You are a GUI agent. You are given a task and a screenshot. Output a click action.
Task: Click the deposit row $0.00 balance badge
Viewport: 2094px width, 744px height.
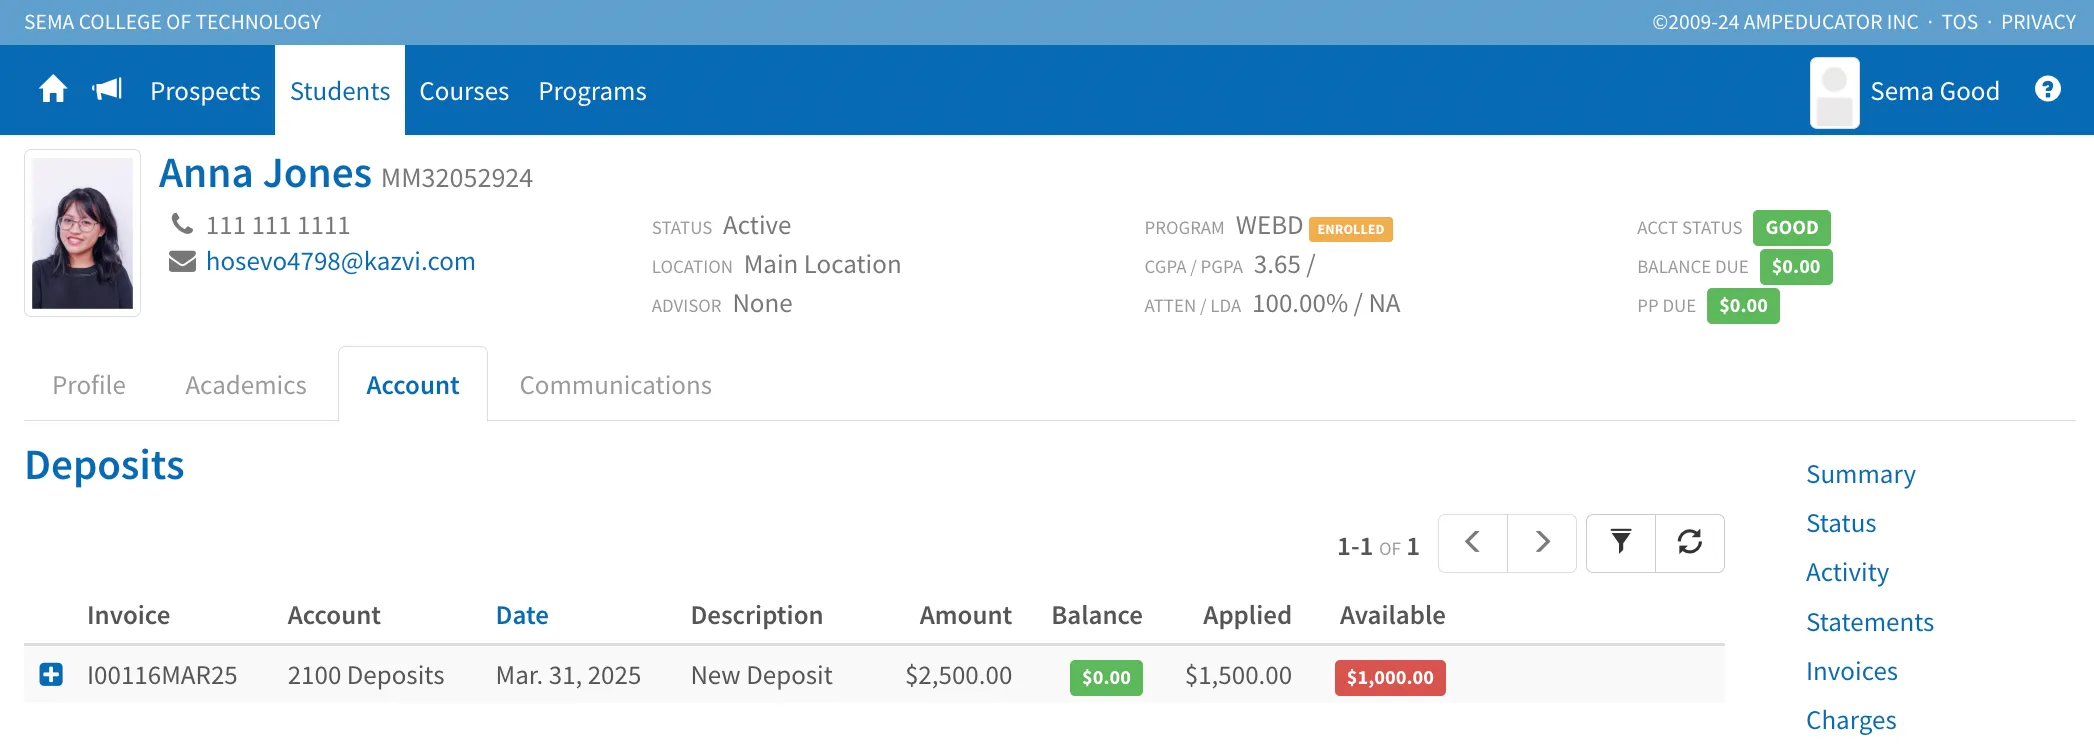click(x=1106, y=677)
